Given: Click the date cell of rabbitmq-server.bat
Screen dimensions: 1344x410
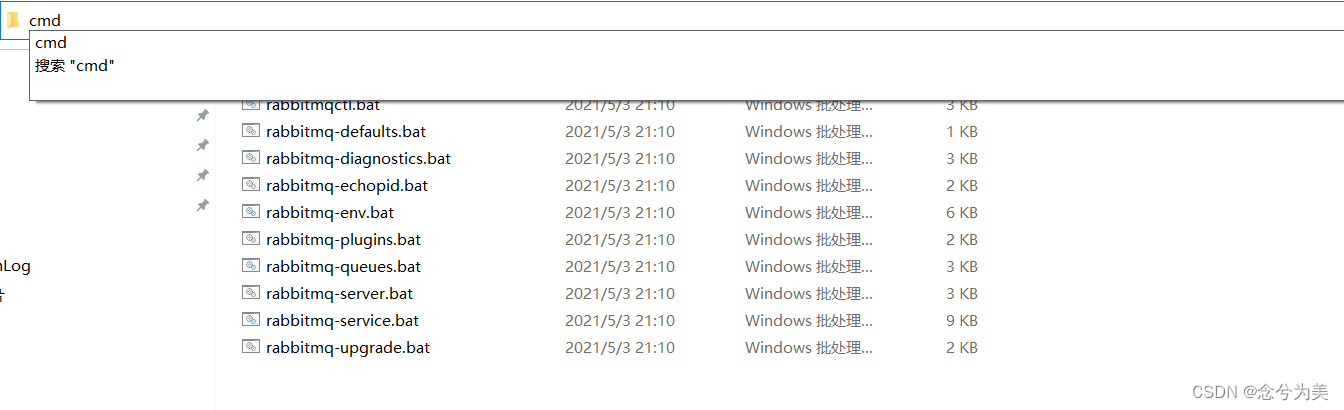Looking at the screenshot, I should (620, 293).
